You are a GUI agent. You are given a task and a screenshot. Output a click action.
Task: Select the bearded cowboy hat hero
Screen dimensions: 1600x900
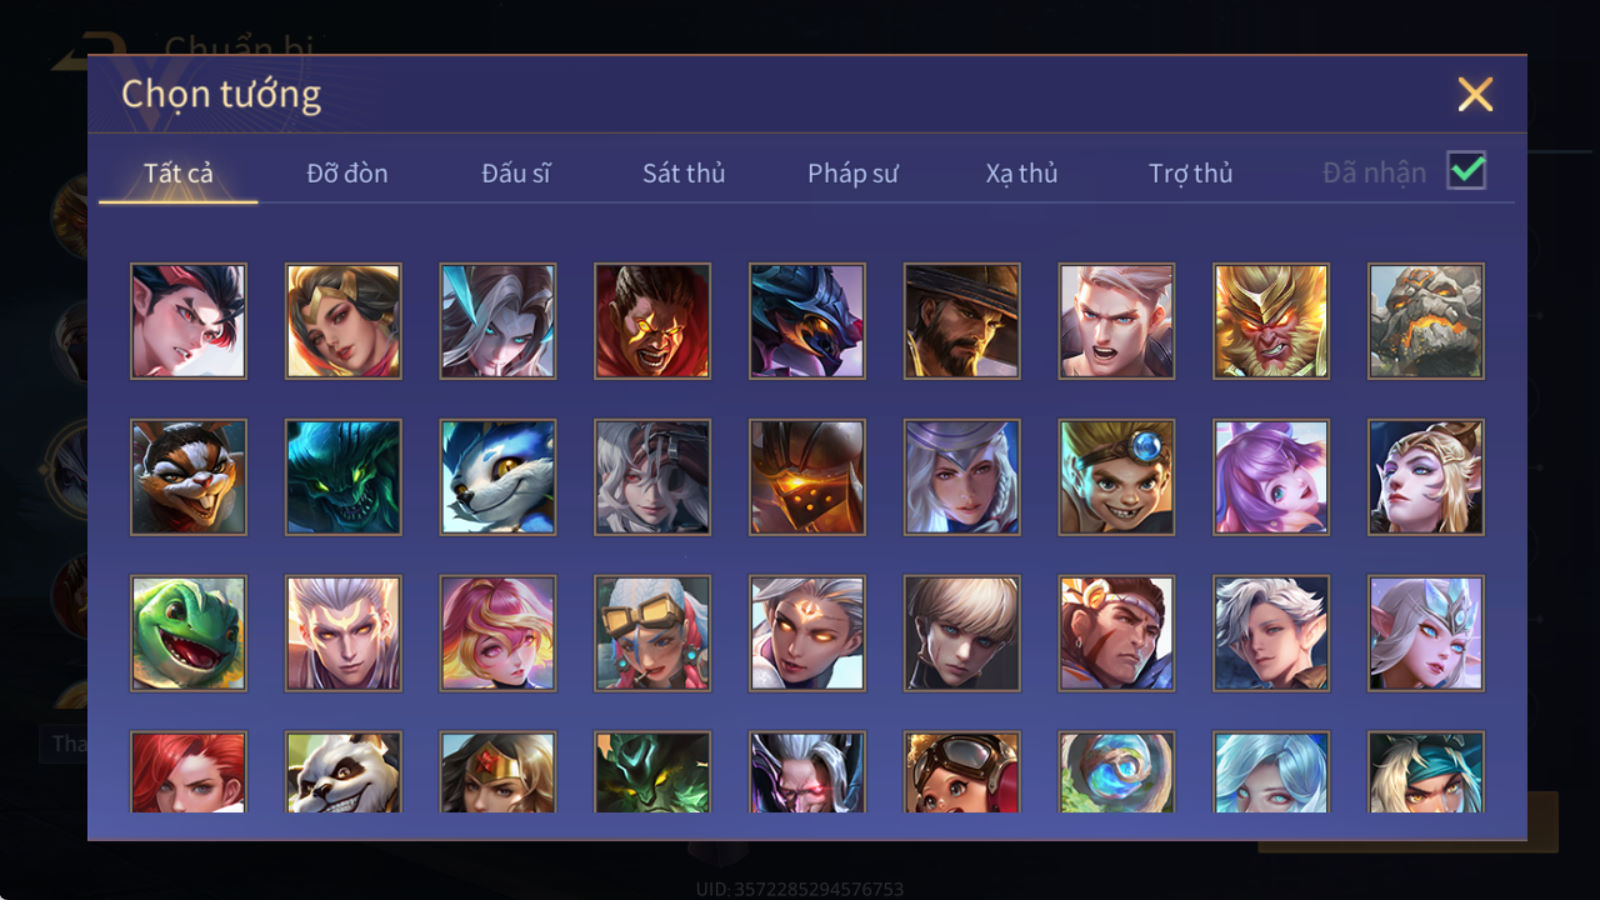(962, 321)
